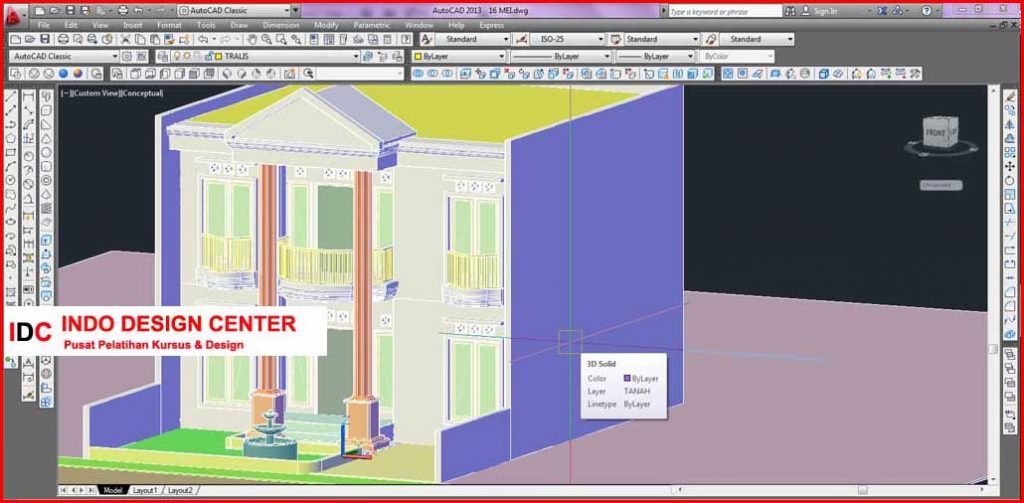Open the Properties palette icon
Viewport: 1024px width, 503px height.
coord(313,39)
